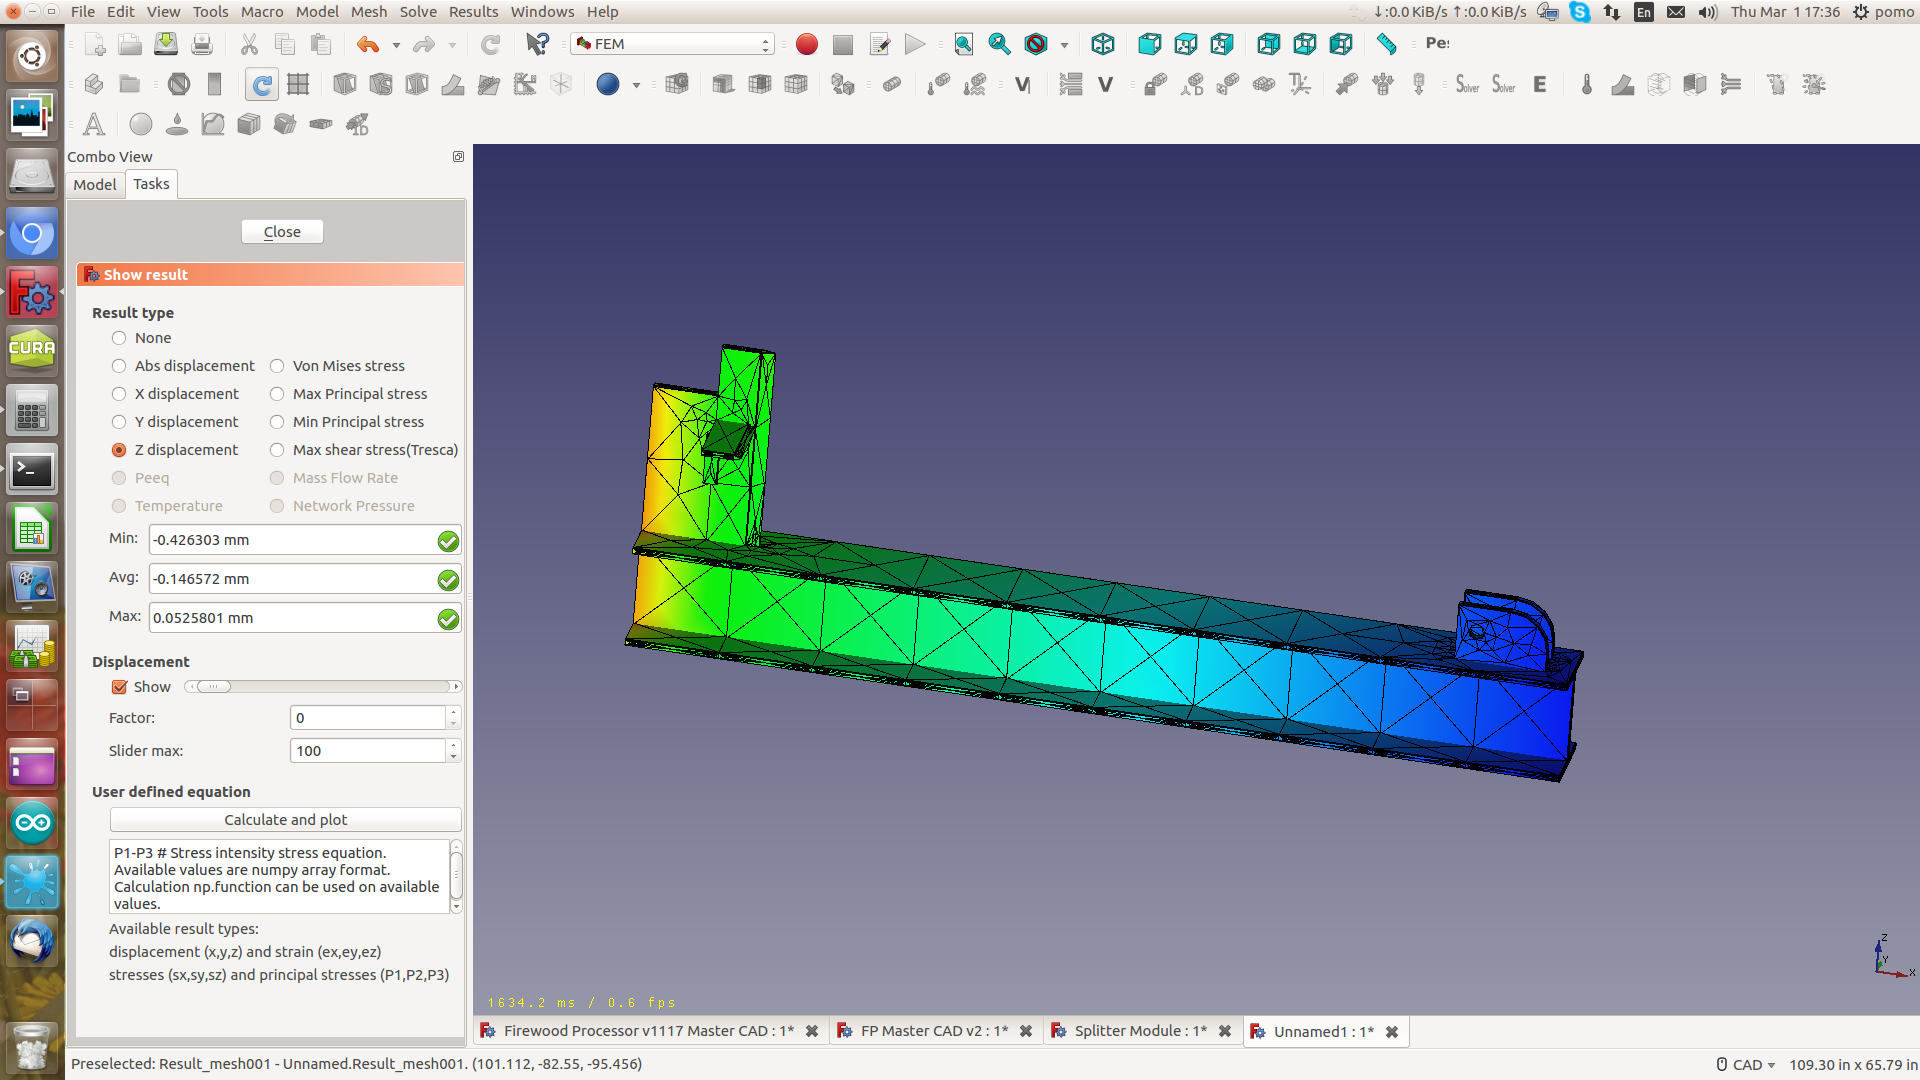The height and width of the screenshot is (1080, 1920).
Task: Click the measure distance ruler icon
Action: (x=1386, y=44)
